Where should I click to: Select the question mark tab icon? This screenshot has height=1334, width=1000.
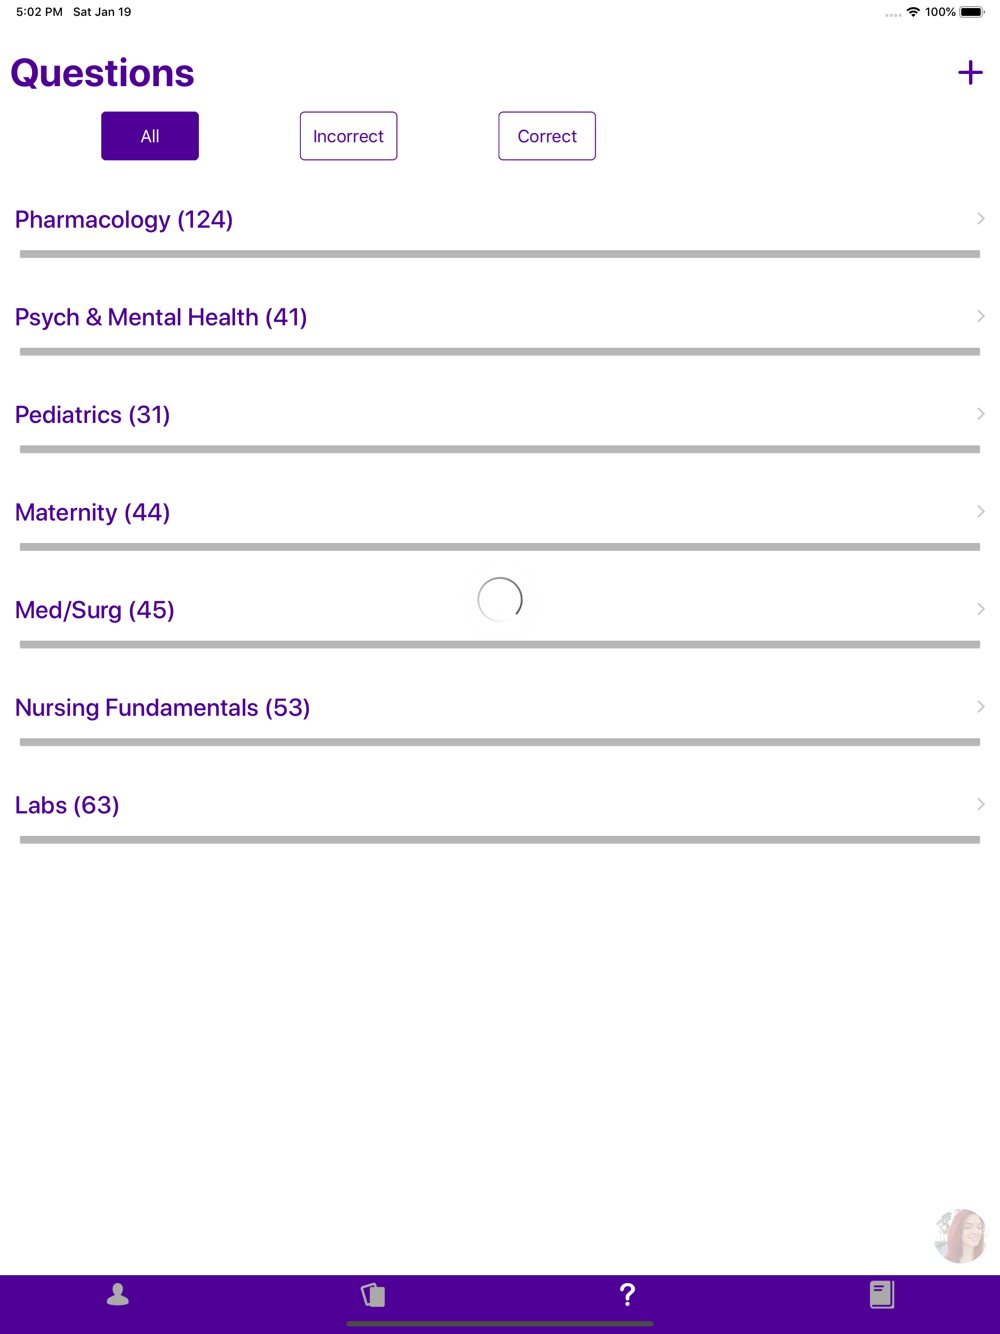(x=627, y=1295)
